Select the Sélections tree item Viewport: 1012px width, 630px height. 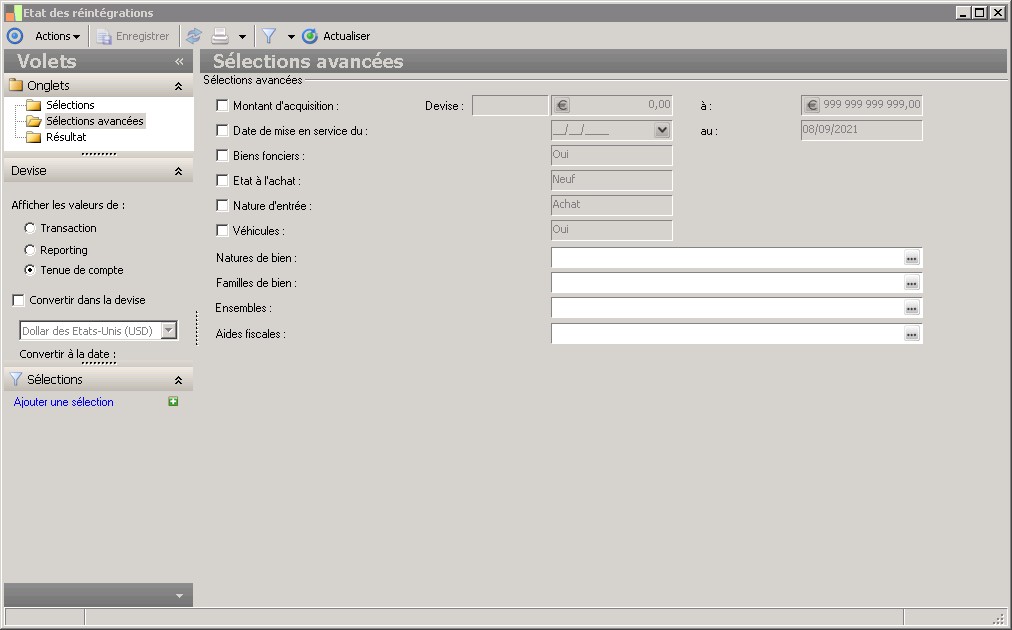(x=70, y=105)
